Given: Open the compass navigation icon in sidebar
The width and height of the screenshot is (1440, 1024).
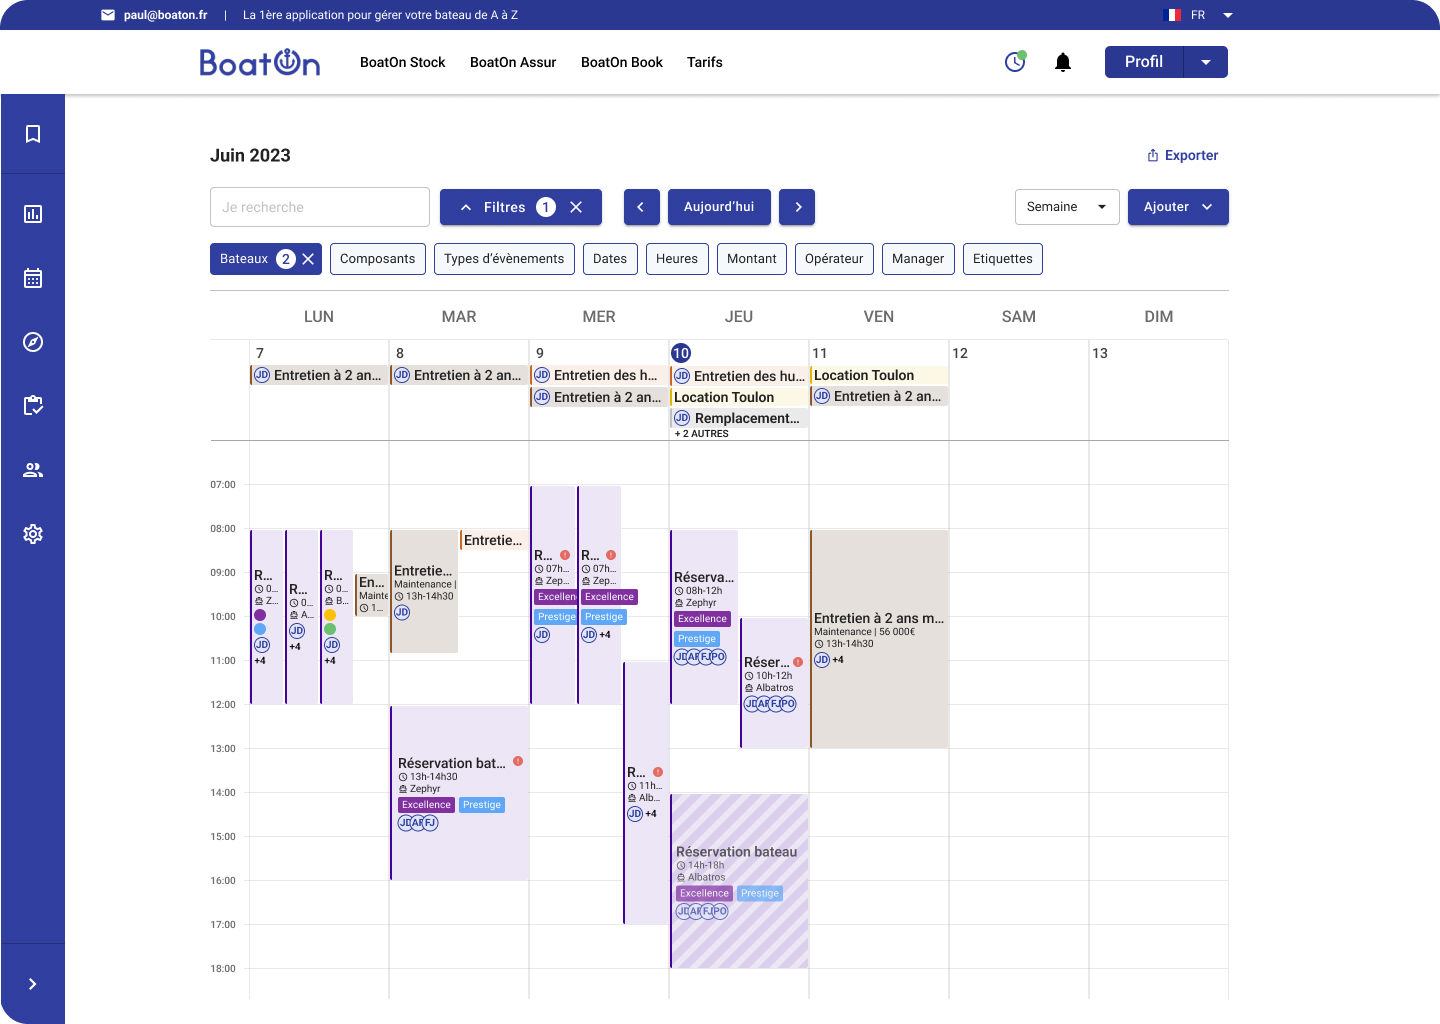Looking at the screenshot, I should 33,341.
